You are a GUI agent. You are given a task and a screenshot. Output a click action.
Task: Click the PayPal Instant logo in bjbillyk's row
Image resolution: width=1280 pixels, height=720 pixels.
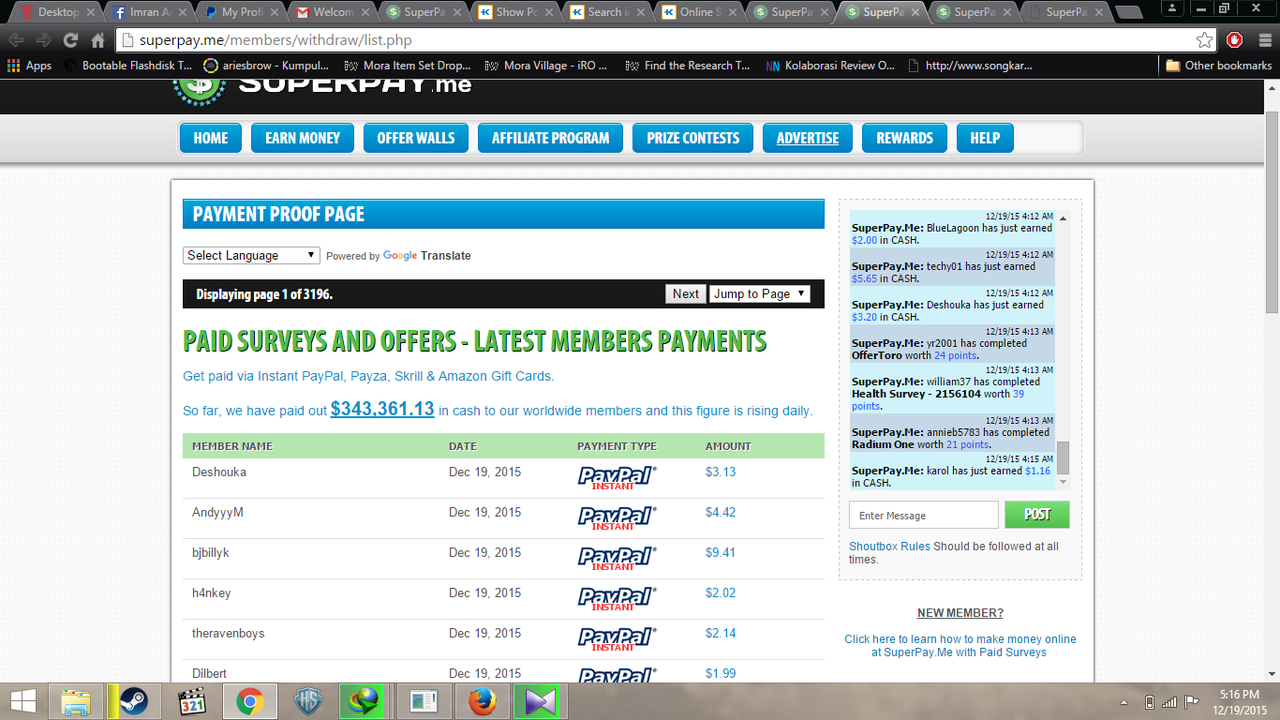617,558
